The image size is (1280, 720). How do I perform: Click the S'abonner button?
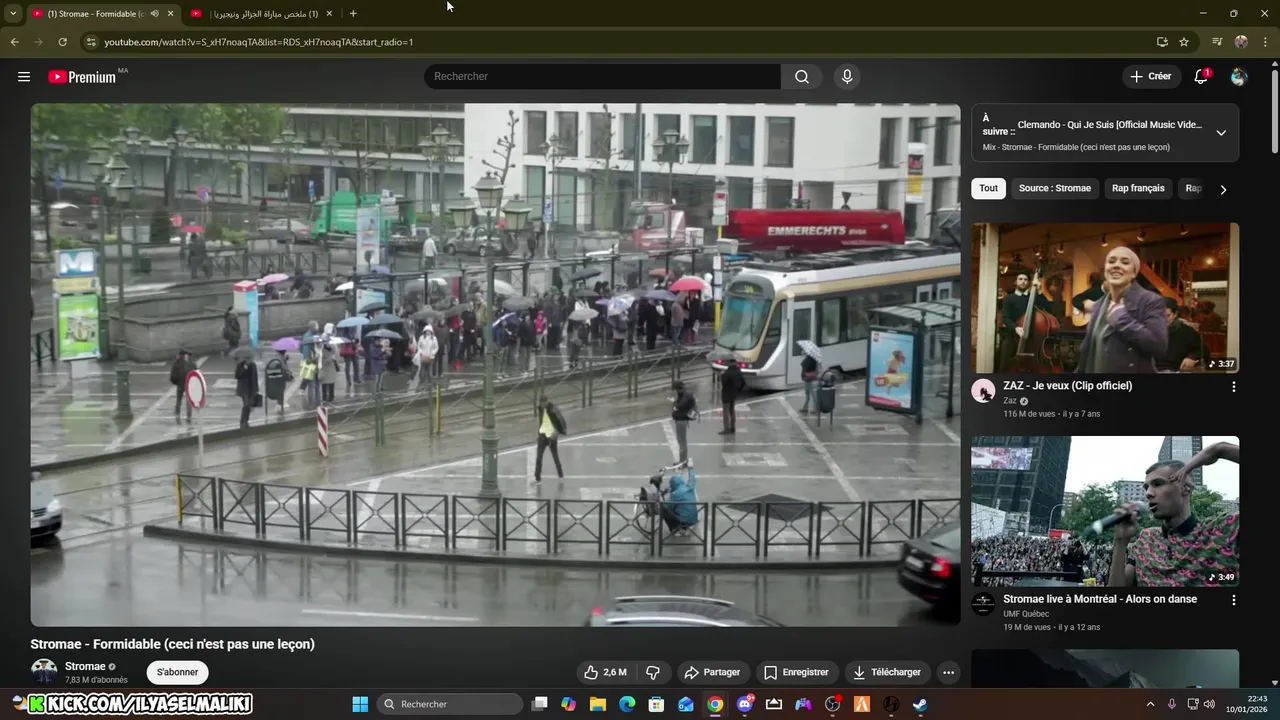[x=177, y=672]
